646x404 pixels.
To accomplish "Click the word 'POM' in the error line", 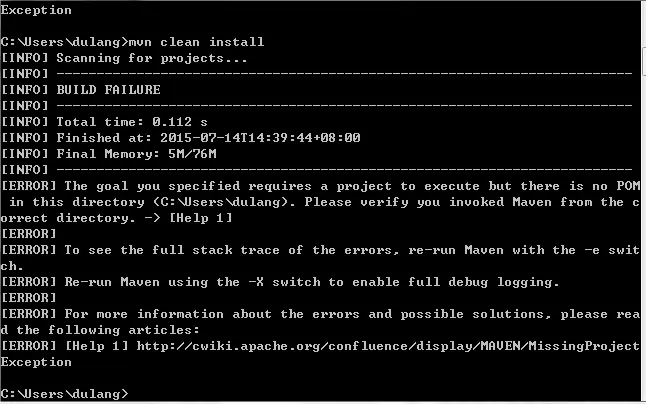I will [628, 186].
